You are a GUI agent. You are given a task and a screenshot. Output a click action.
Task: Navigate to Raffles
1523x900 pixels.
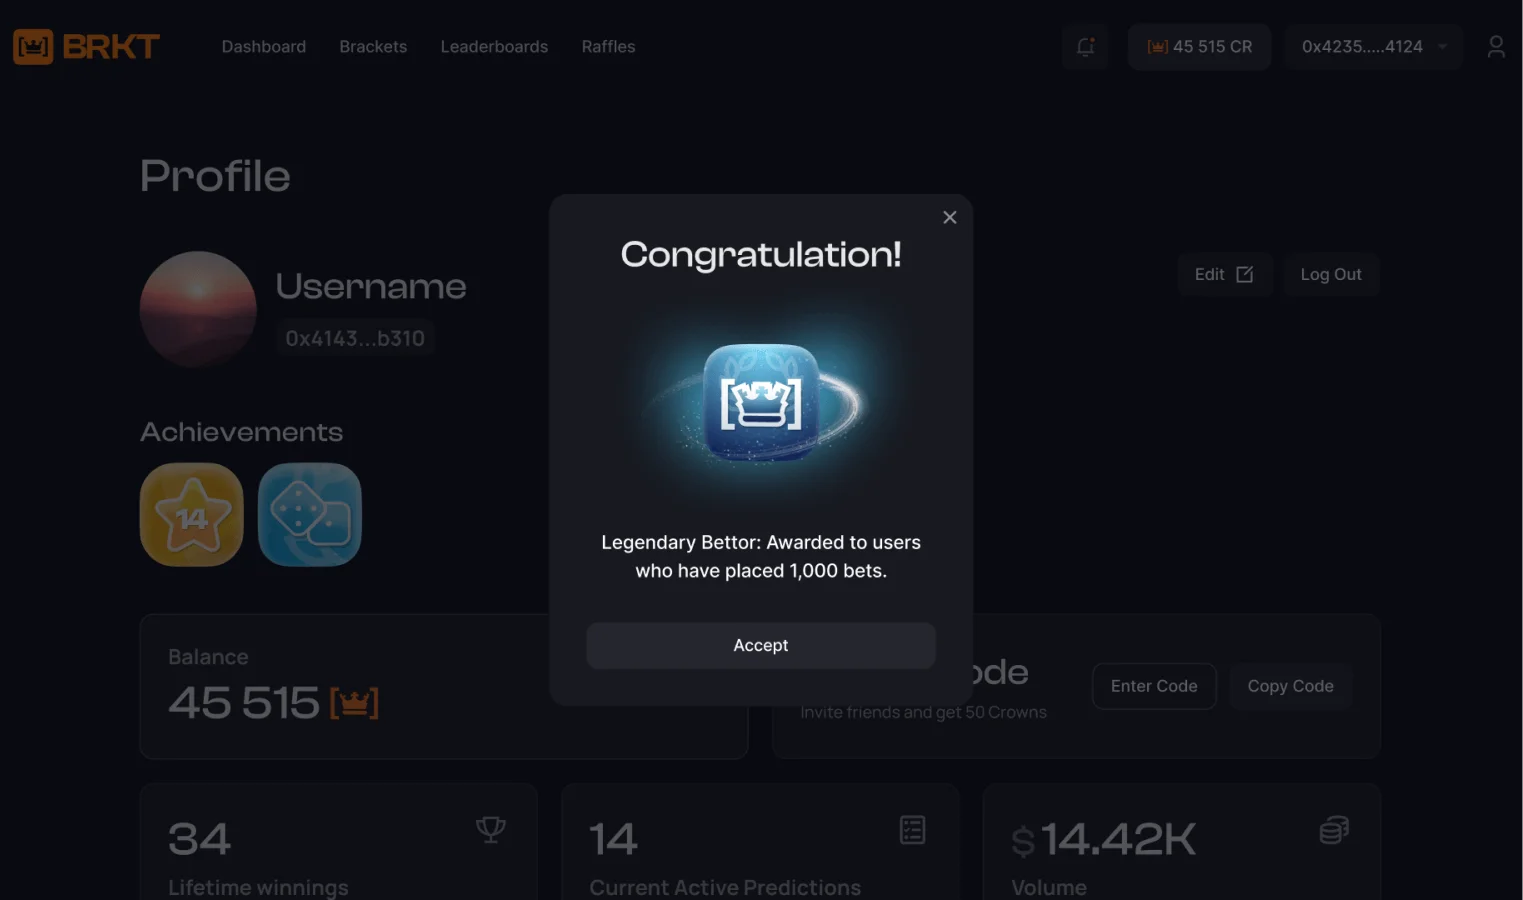click(x=608, y=47)
